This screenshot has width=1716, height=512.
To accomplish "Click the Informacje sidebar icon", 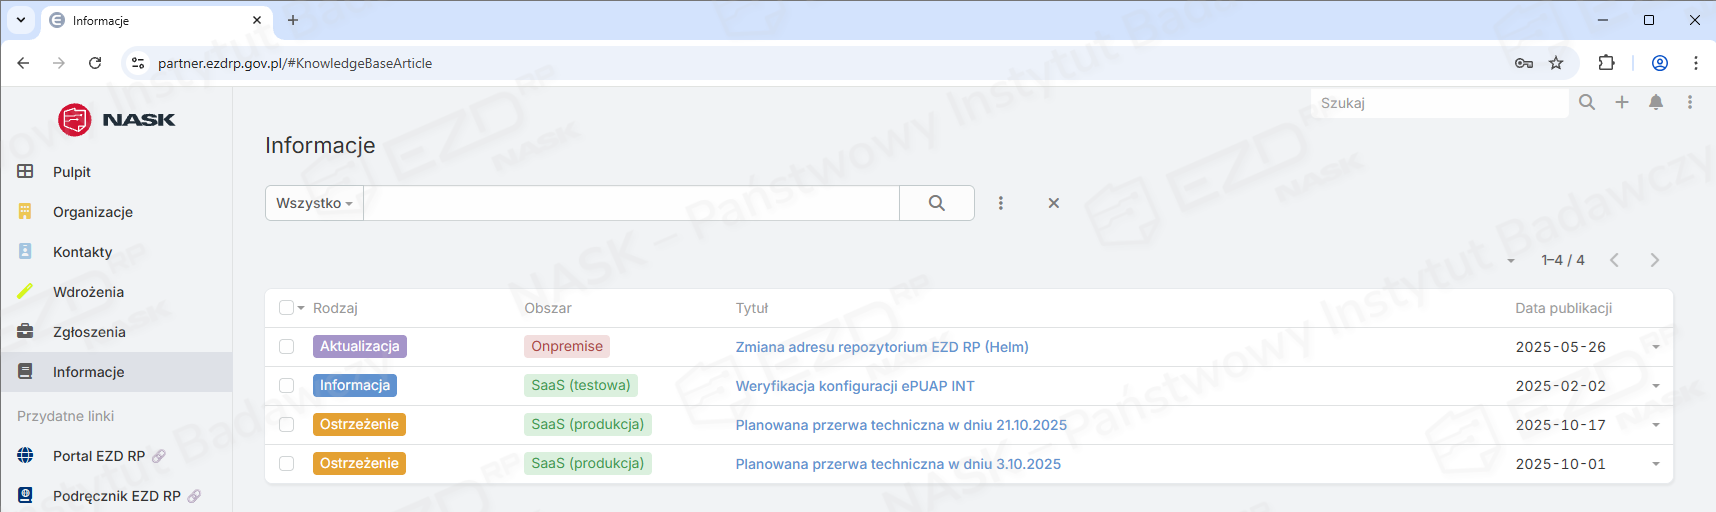I will [x=25, y=371].
